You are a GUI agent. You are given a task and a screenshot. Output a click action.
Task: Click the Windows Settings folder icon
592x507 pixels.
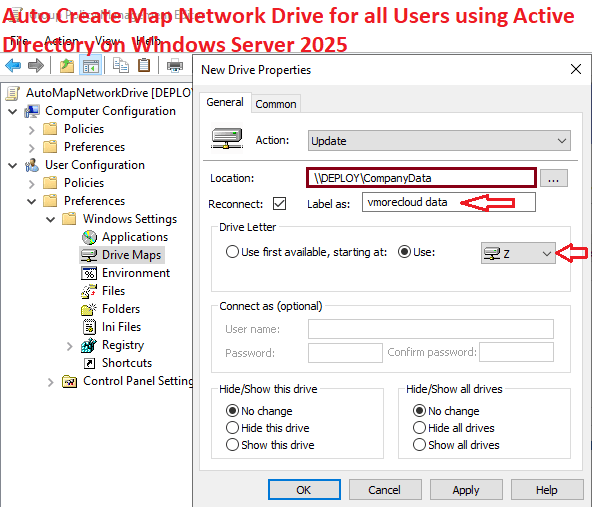coord(69,219)
